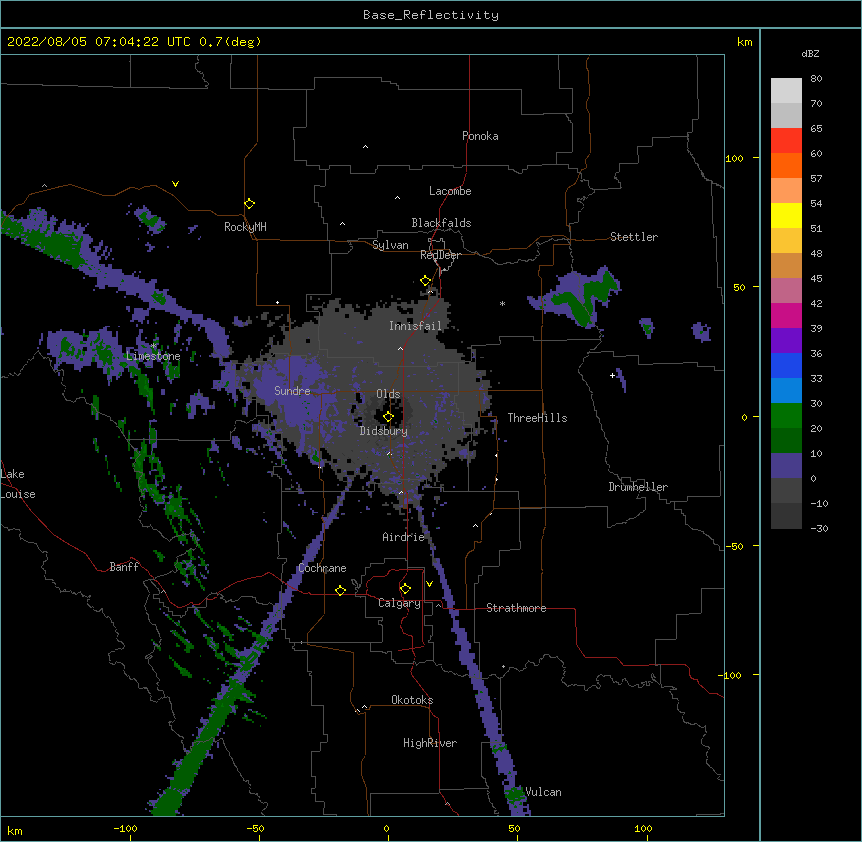Click the yellow V marker east of Calgary
Viewport: 862px width, 842px height.
tap(429, 584)
